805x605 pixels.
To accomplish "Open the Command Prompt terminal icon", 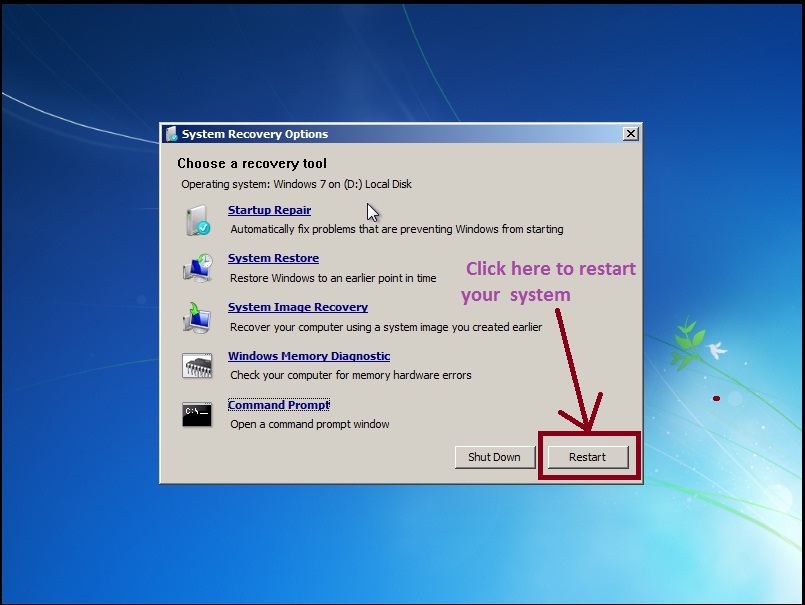I will pyautogui.click(x=196, y=412).
